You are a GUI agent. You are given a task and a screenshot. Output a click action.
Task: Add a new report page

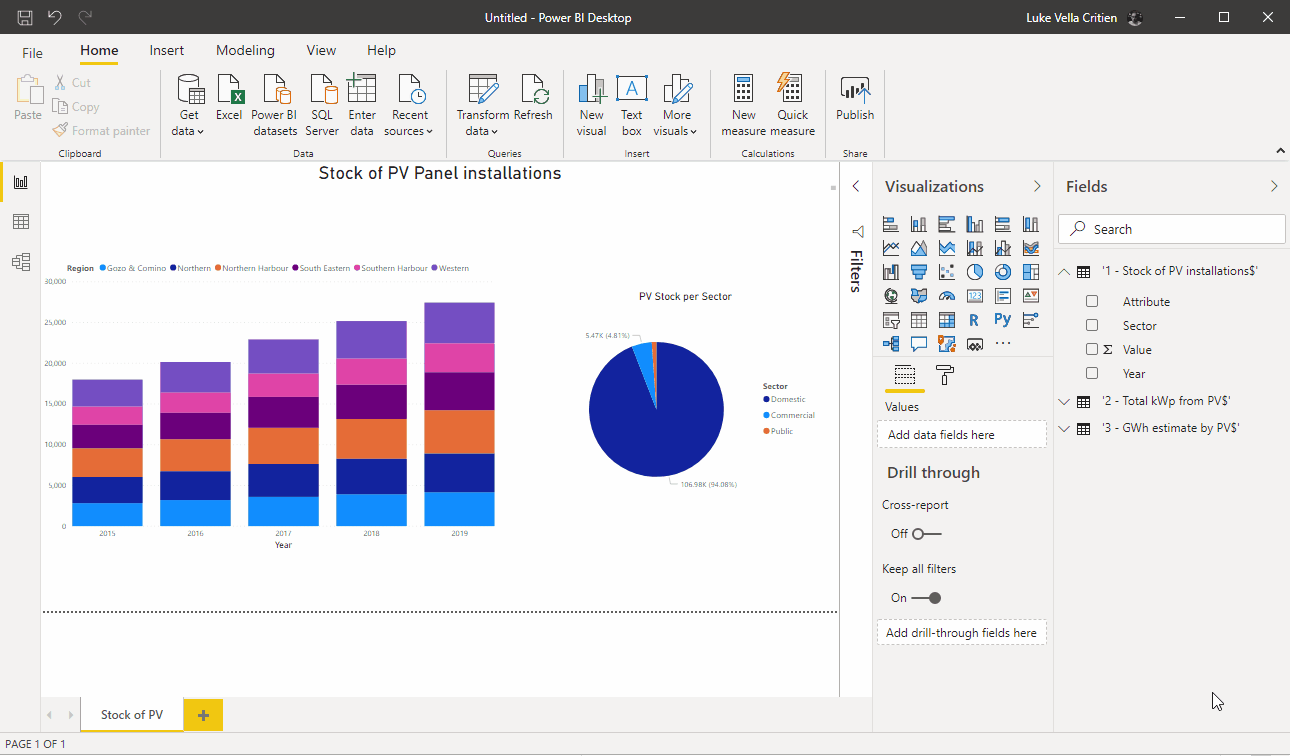tap(203, 715)
